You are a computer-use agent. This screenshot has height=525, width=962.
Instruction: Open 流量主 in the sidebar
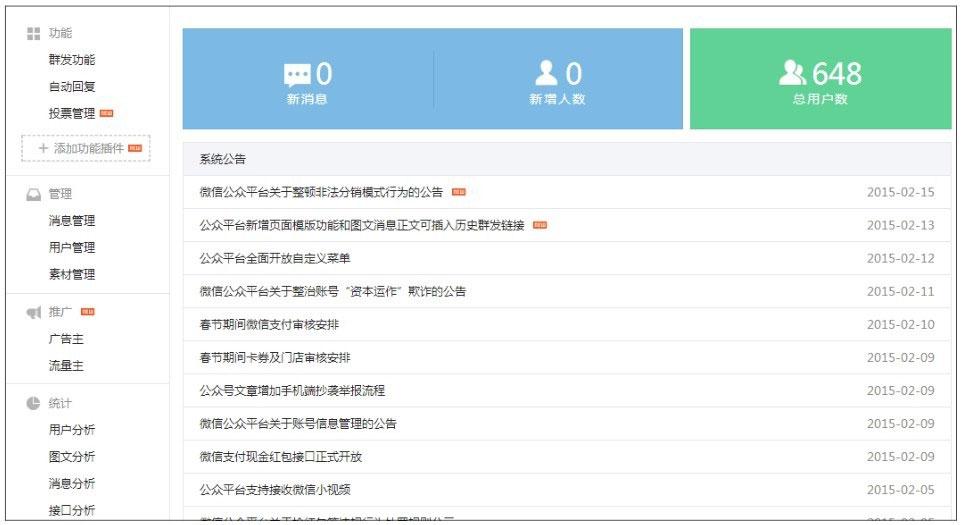point(66,366)
